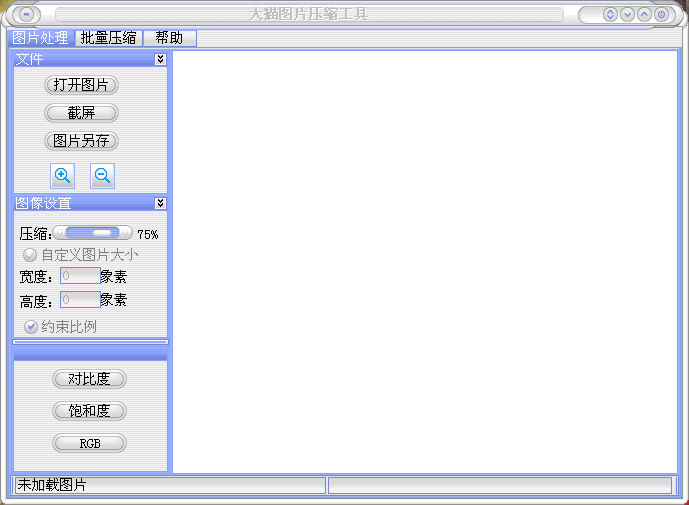Click the round minus button in title bar

tap(26, 15)
